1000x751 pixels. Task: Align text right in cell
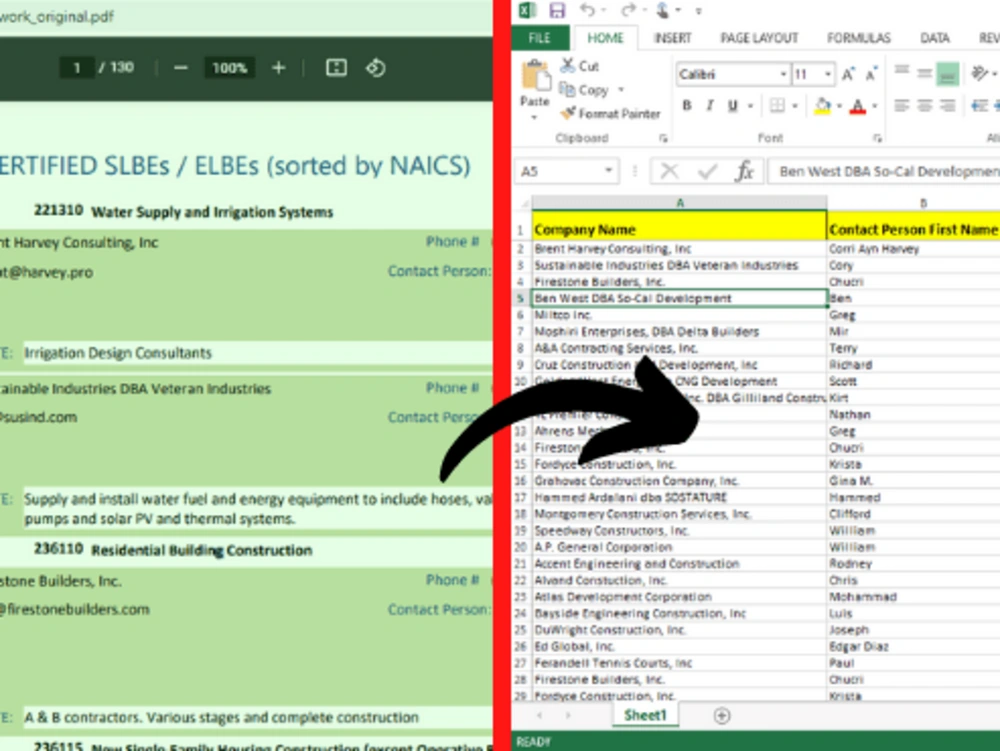tap(948, 106)
